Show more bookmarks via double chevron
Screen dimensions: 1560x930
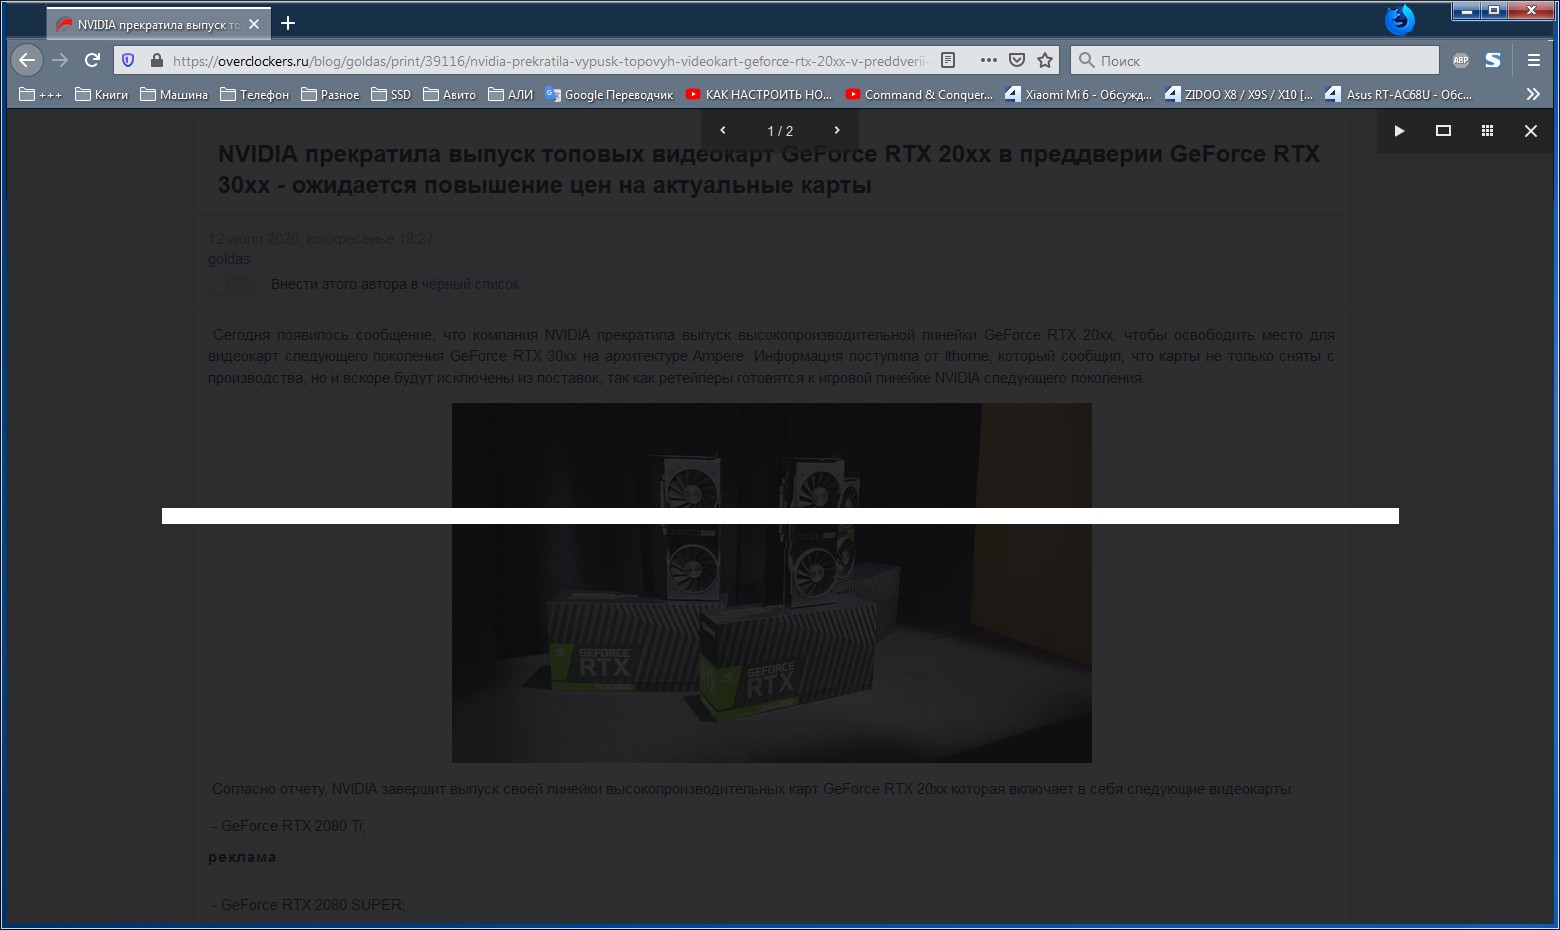click(x=1533, y=94)
